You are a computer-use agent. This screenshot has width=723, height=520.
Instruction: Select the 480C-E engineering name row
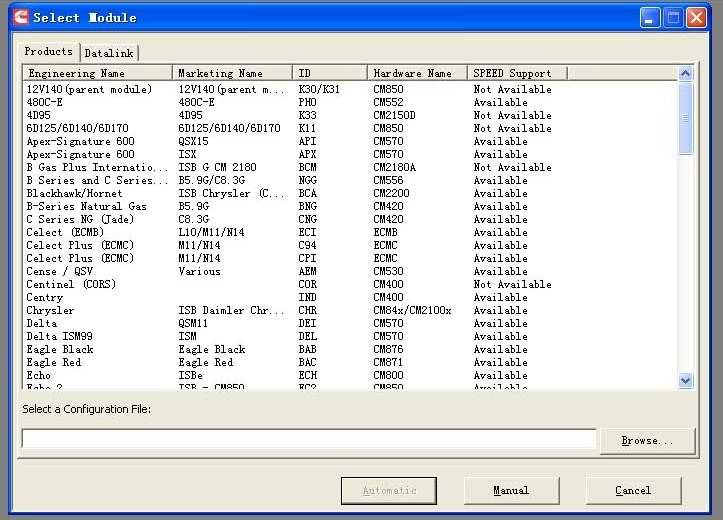[44, 102]
